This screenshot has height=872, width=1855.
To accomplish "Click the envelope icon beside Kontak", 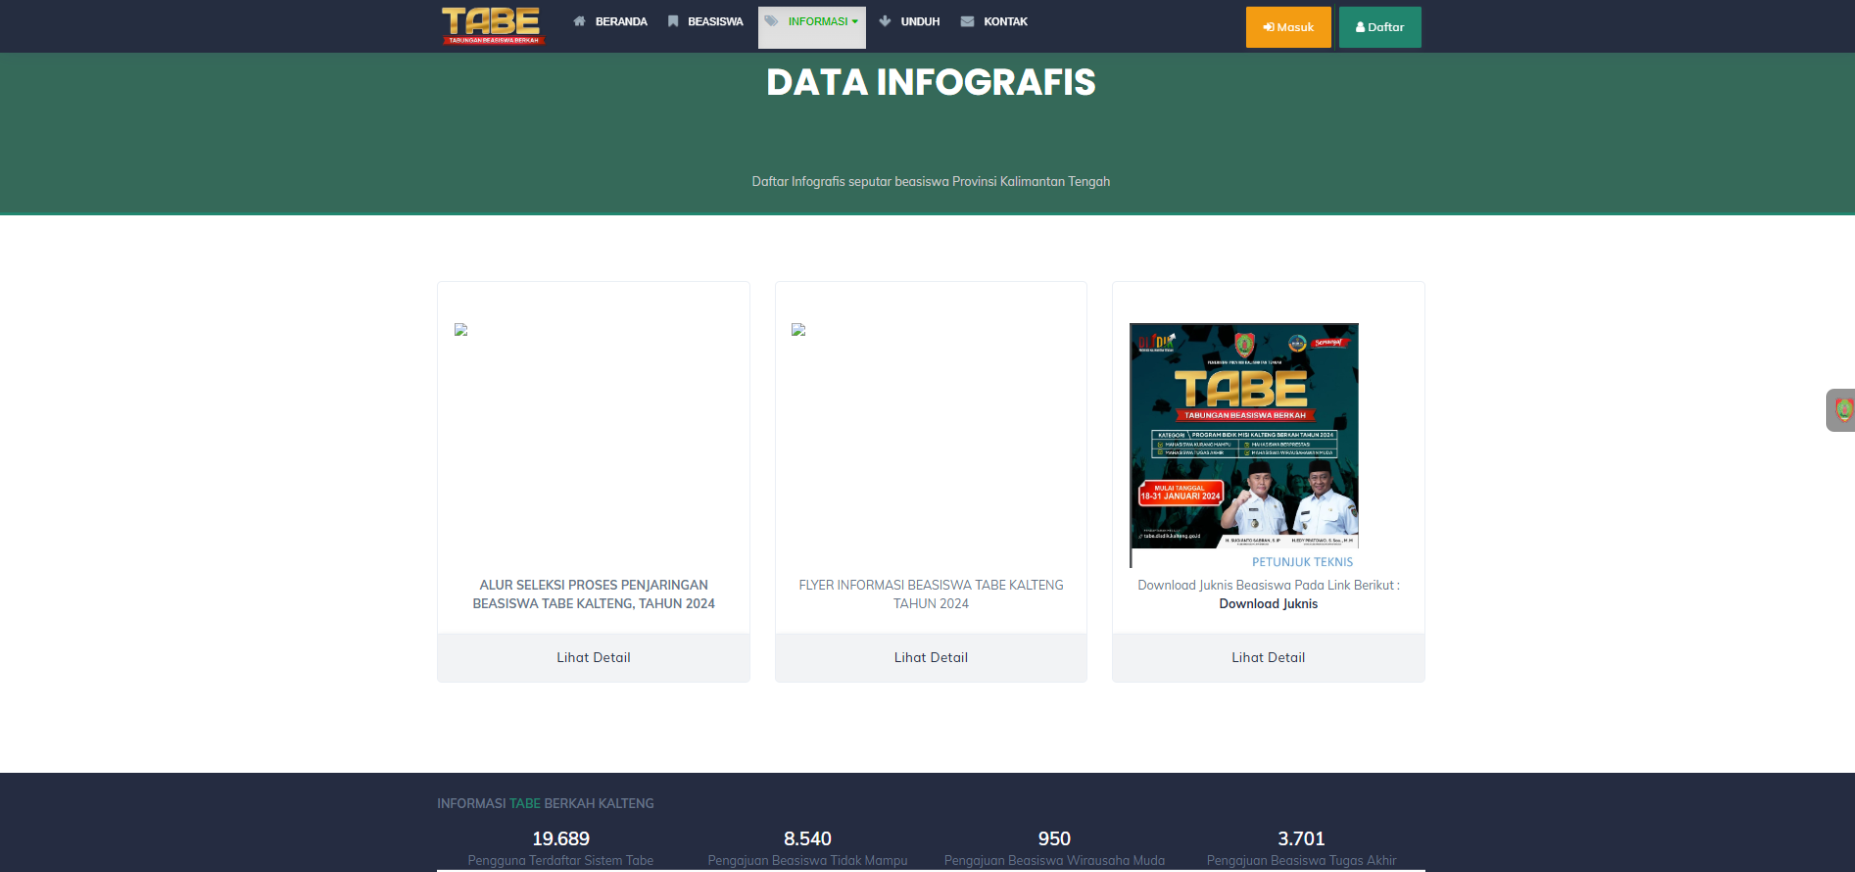I will pos(967,21).
